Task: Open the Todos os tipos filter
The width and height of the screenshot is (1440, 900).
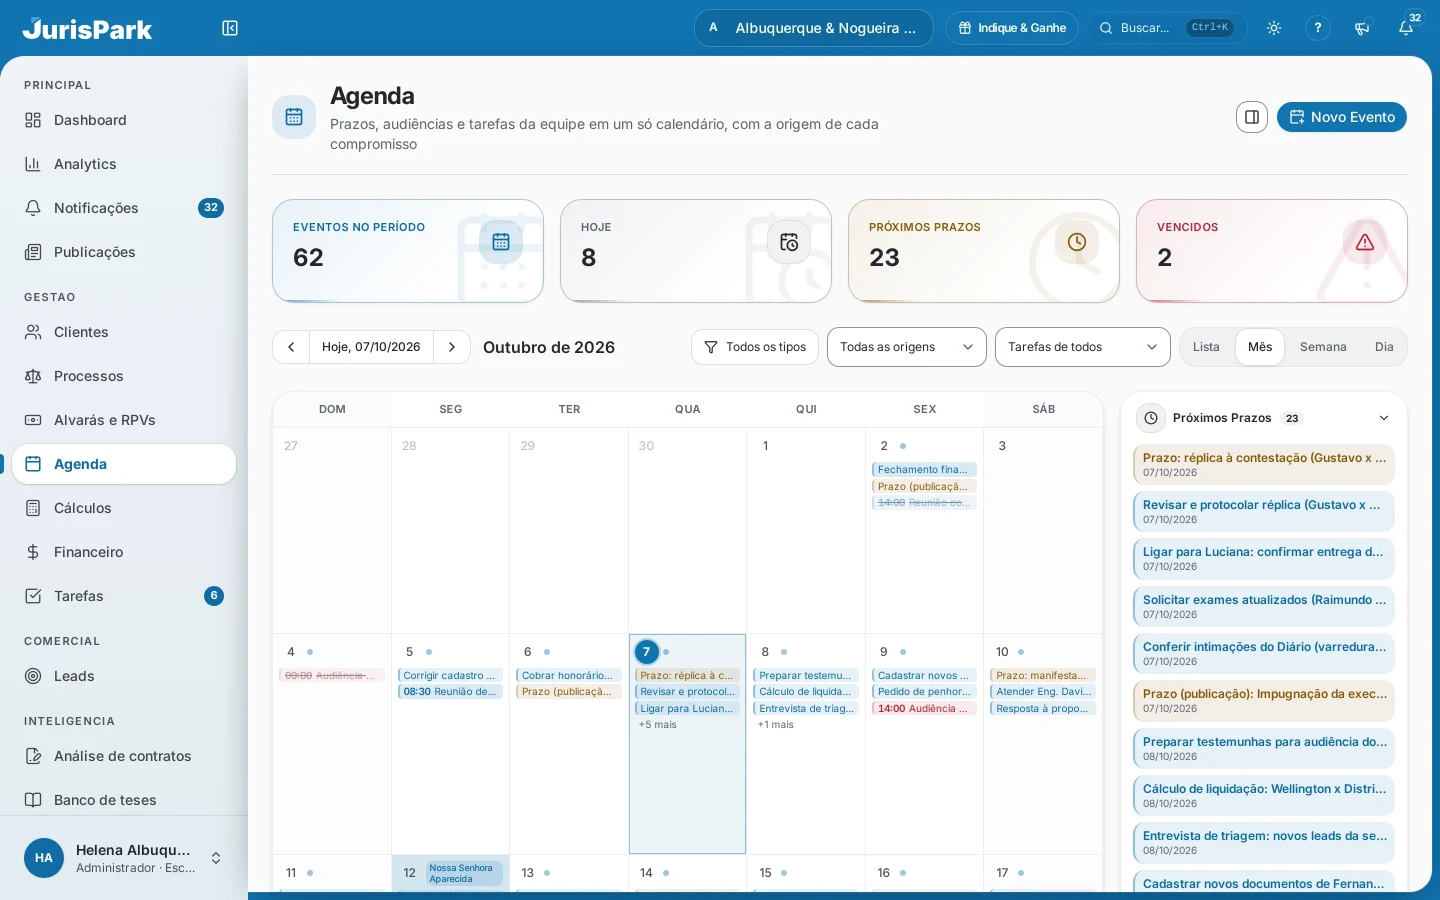Action: [x=755, y=347]
